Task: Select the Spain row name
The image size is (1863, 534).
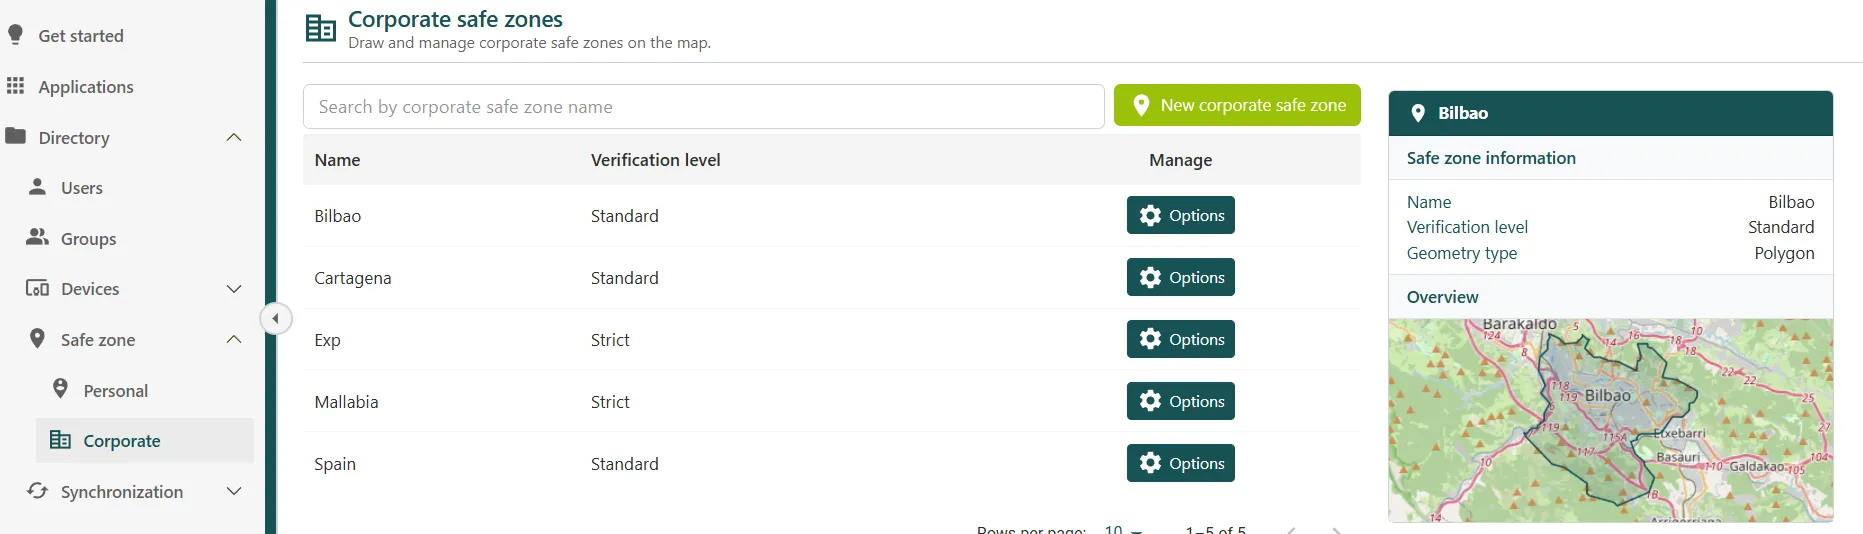Action: tap(335, 464)
